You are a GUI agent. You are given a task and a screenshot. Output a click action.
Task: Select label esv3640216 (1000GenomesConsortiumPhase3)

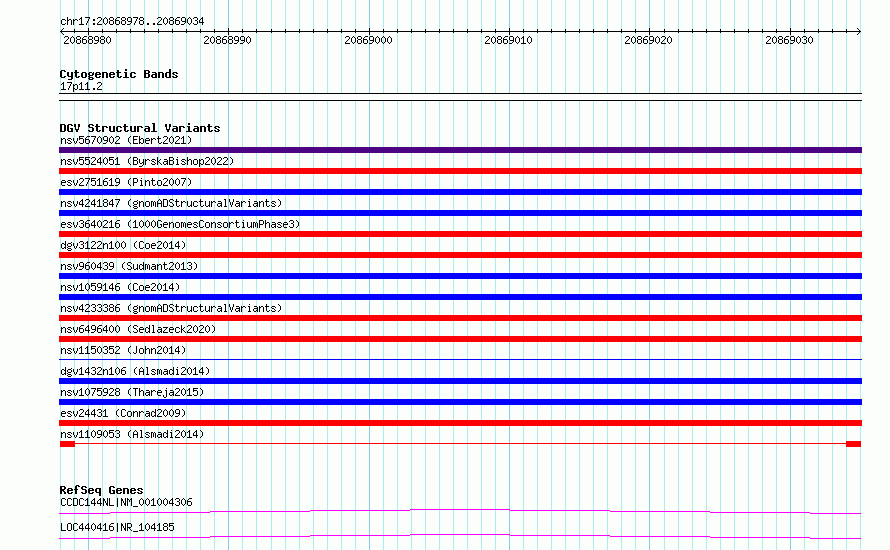(x=180, y=224)
